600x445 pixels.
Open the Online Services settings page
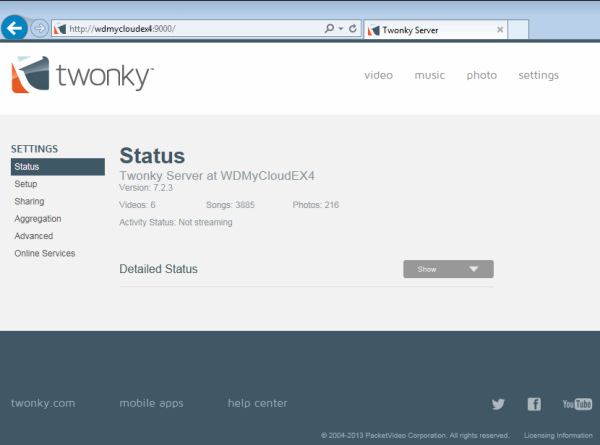click(45, 253)
